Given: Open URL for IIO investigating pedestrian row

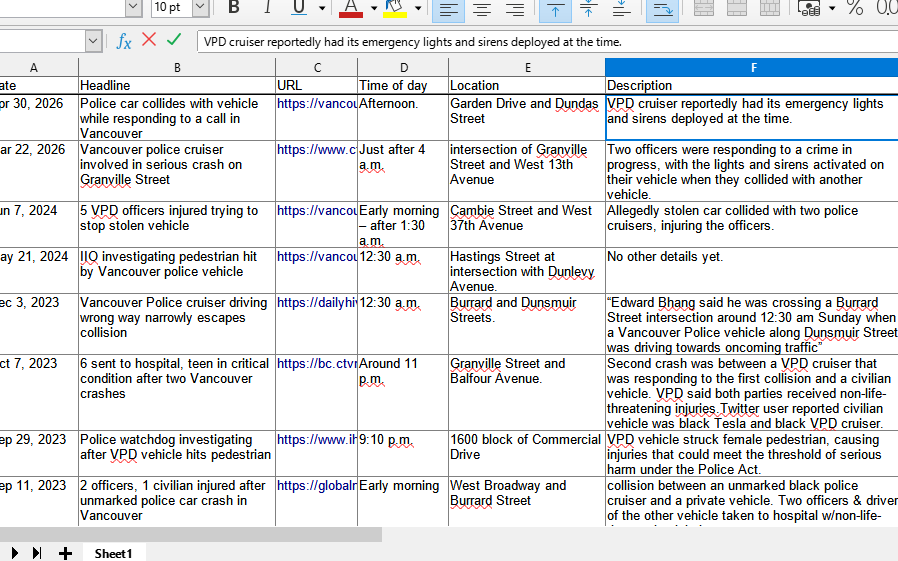Looking at the screenshot, I should [317, 256].
